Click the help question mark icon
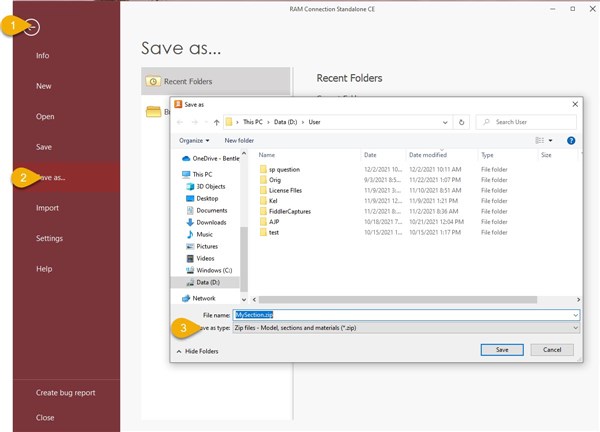 click(x=571, y=140)
